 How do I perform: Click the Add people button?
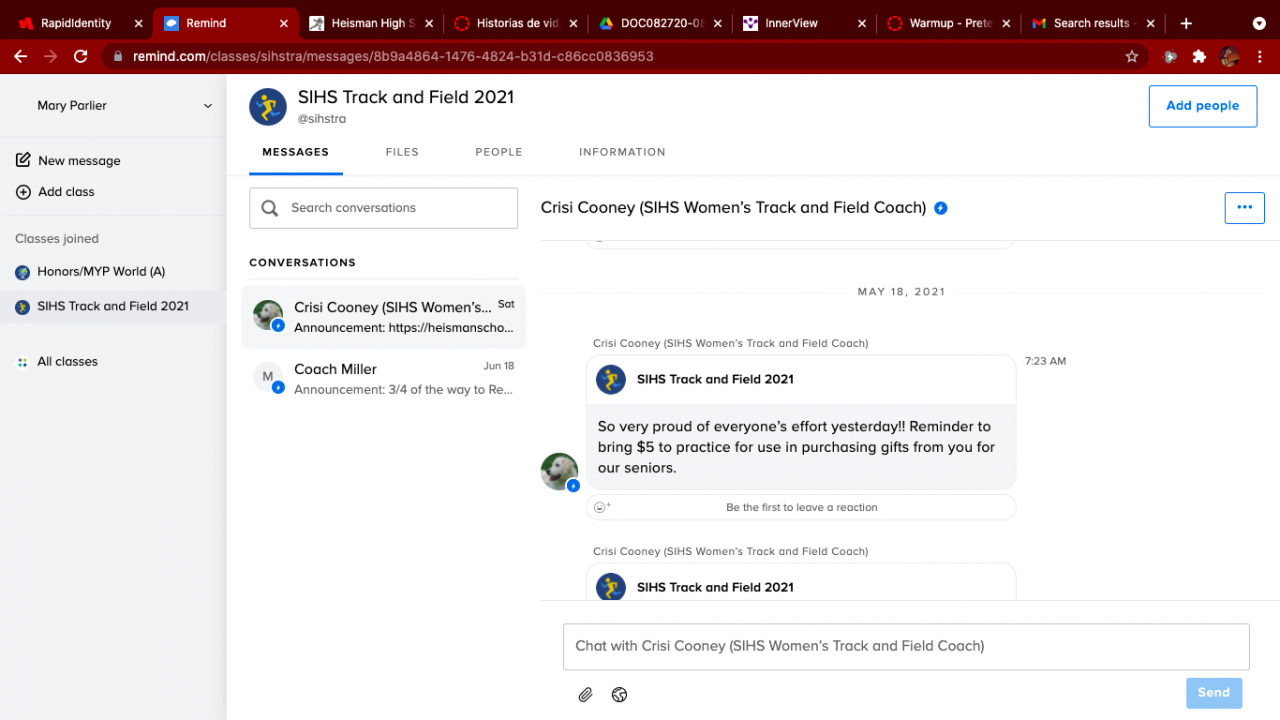[1203, 106]
